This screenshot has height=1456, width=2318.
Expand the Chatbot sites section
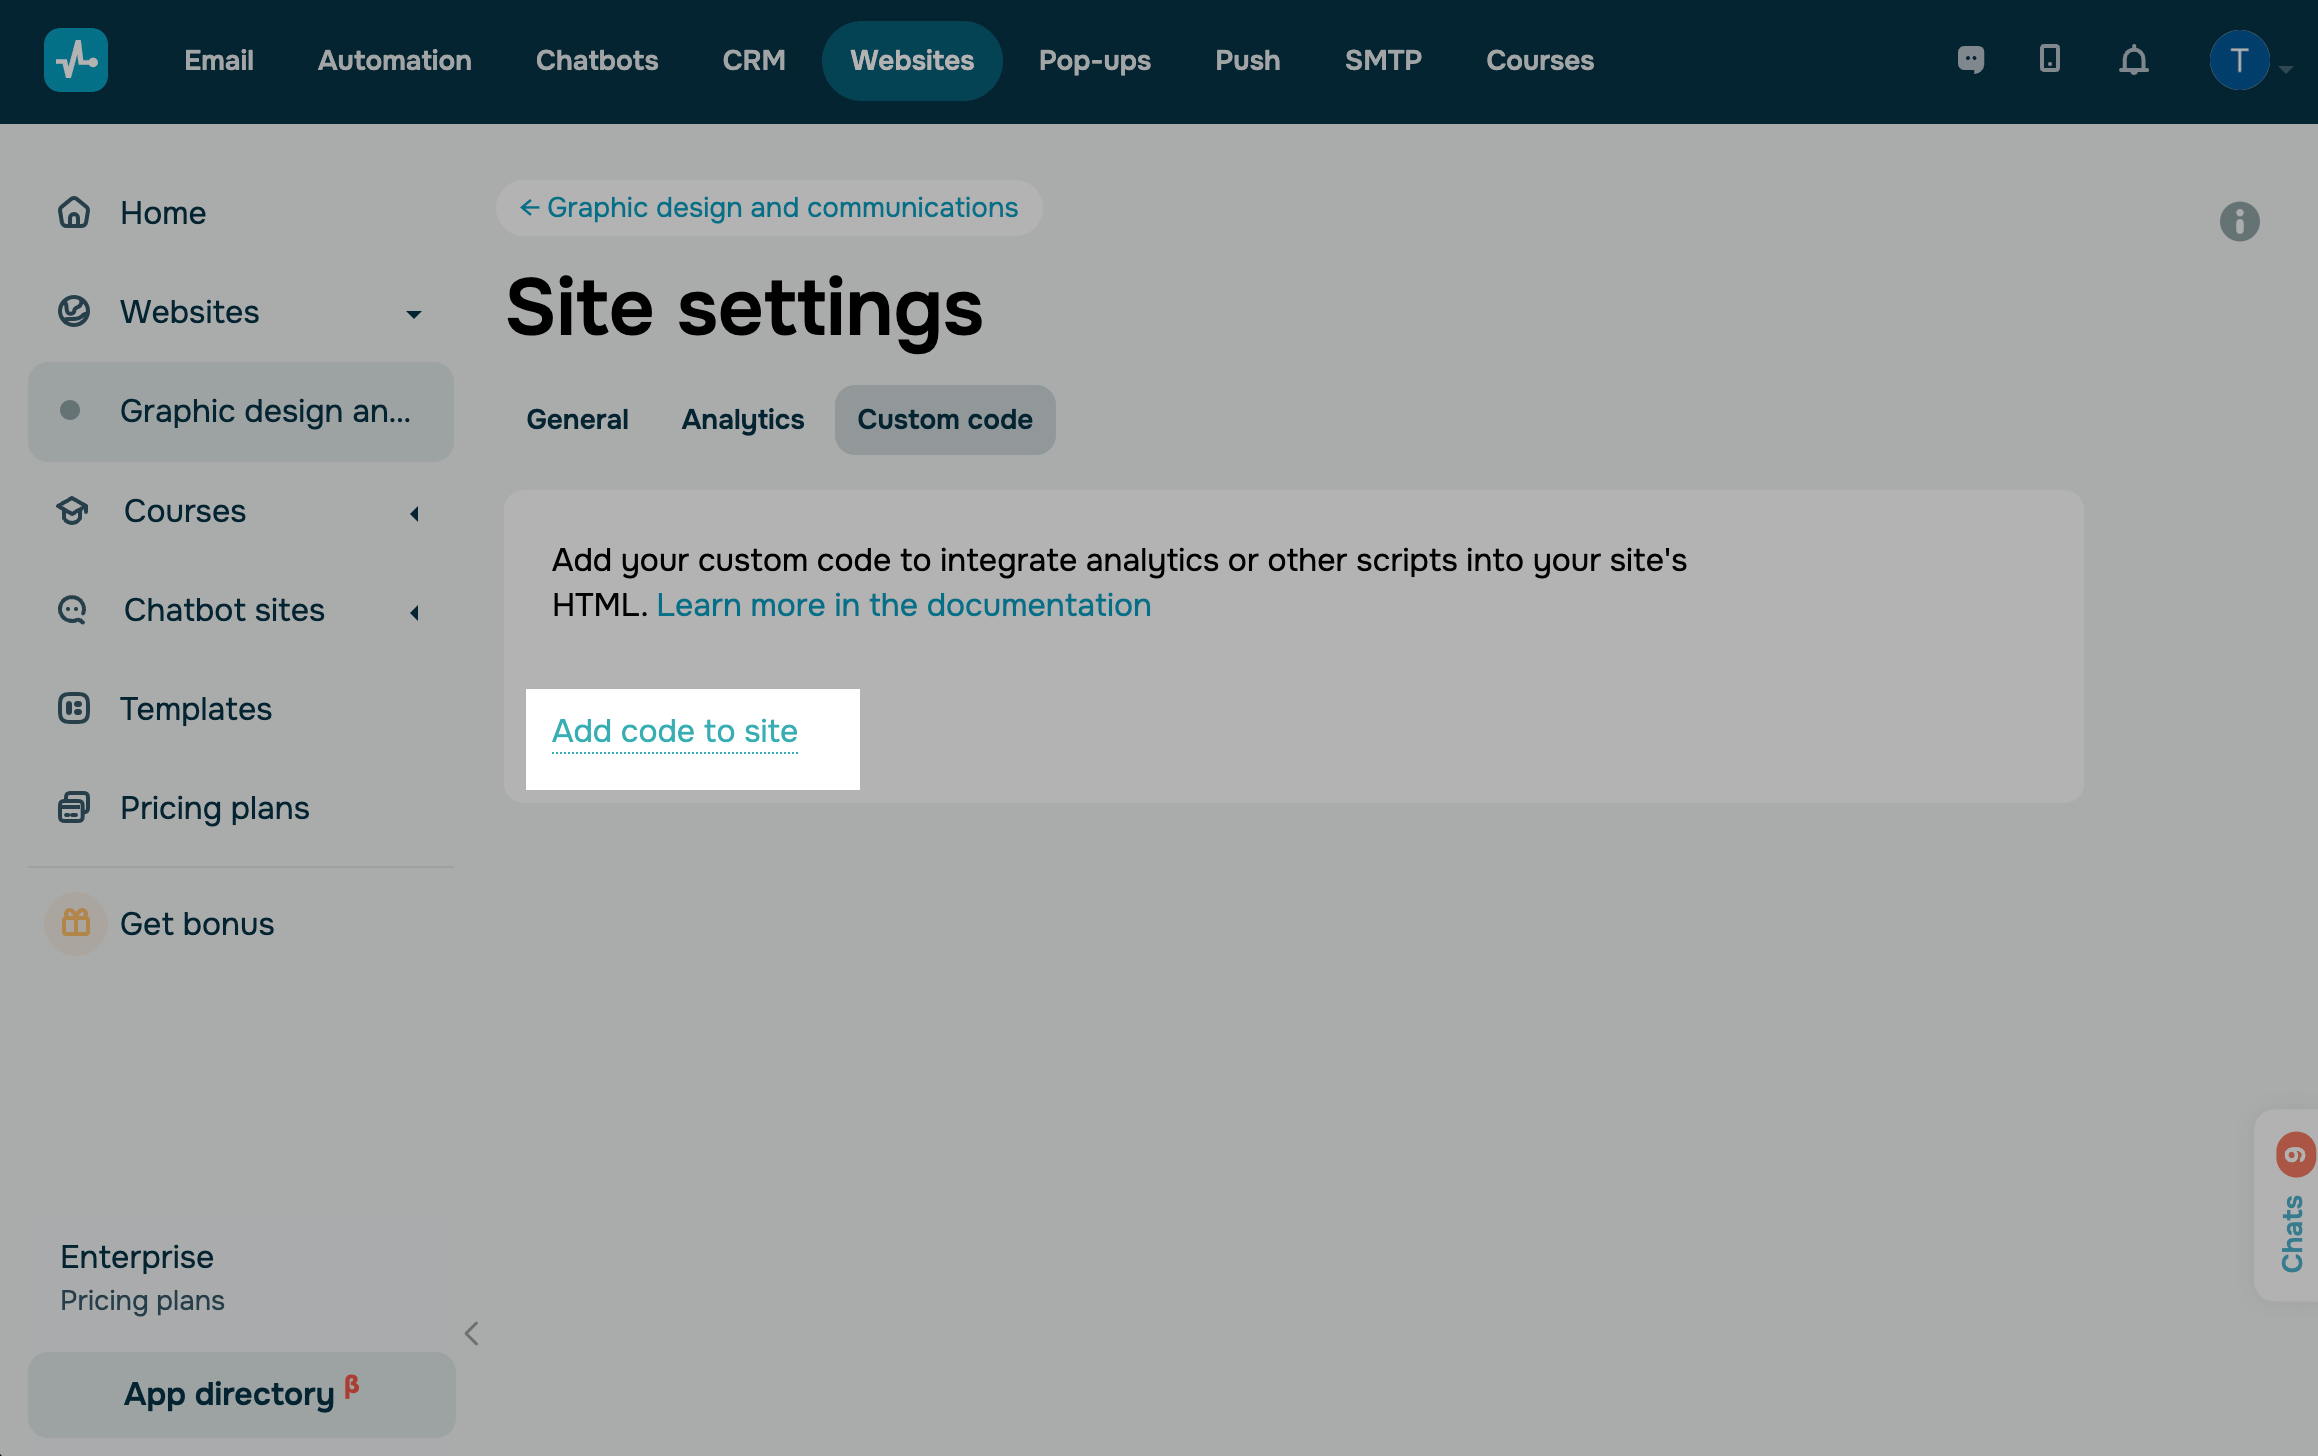point(414,612)
